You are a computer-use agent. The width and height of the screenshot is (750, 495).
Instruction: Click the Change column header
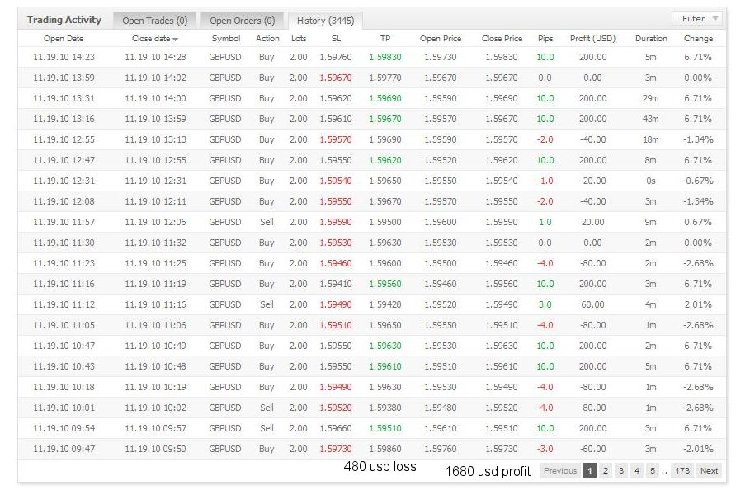click(x=698, y=38)
